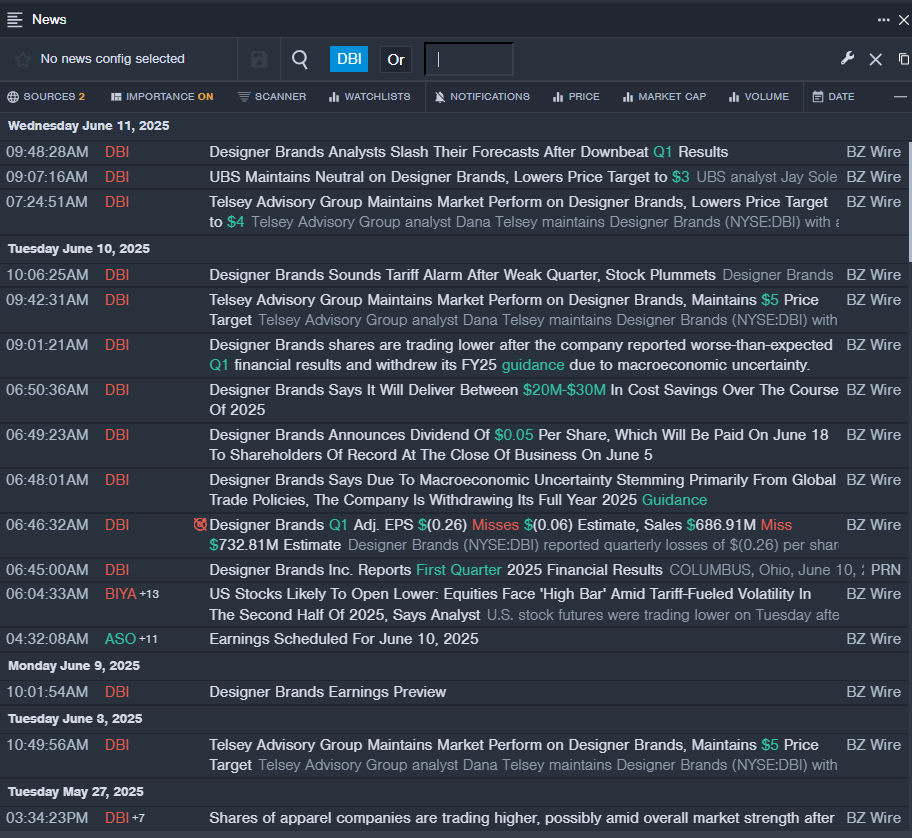Open settings with the wrench icon
This screenshot has width=912, height=838.
point(847,59)
